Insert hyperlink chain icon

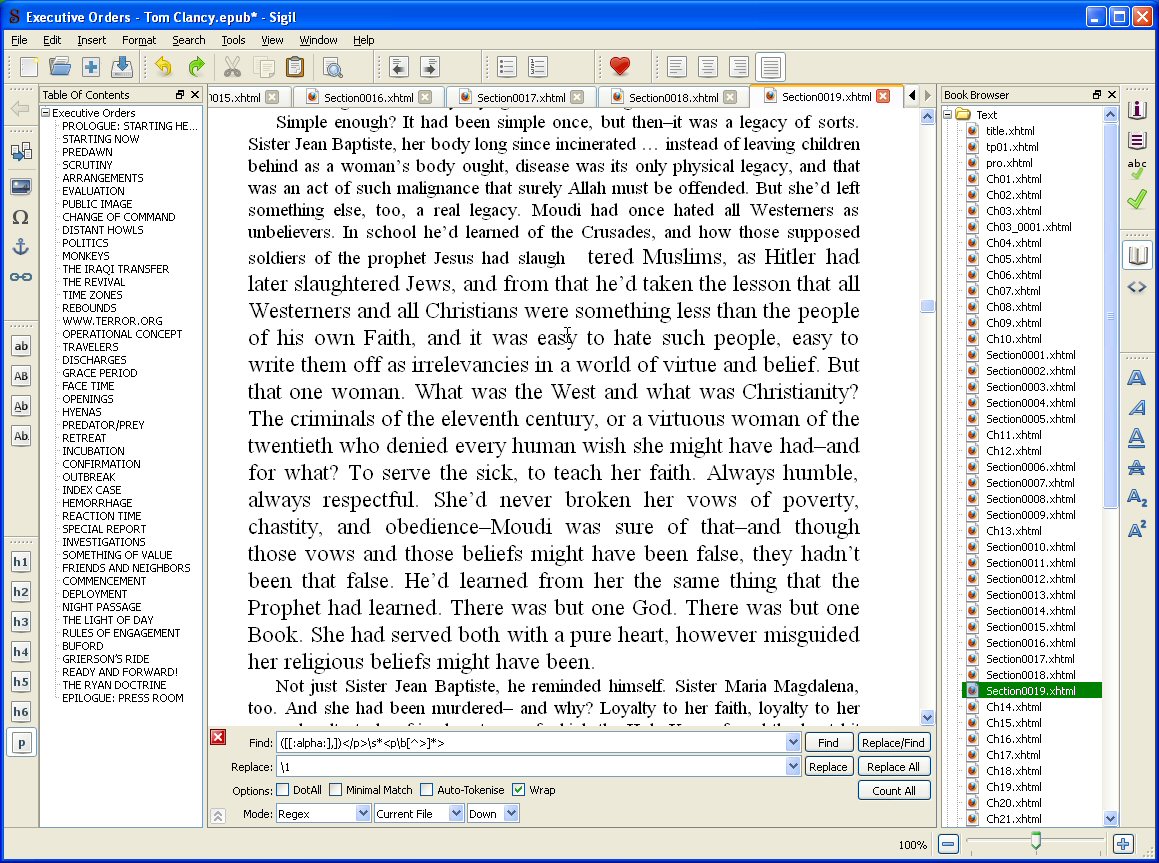(x=21, y=277)
